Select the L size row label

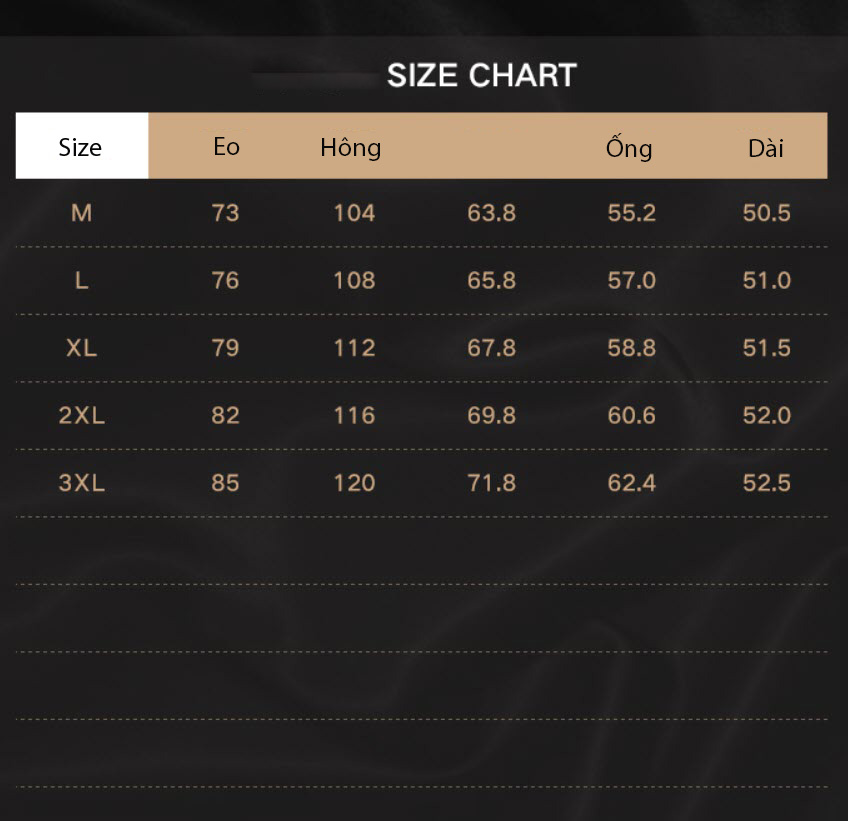pyautogui.click(x=82, y=281)
